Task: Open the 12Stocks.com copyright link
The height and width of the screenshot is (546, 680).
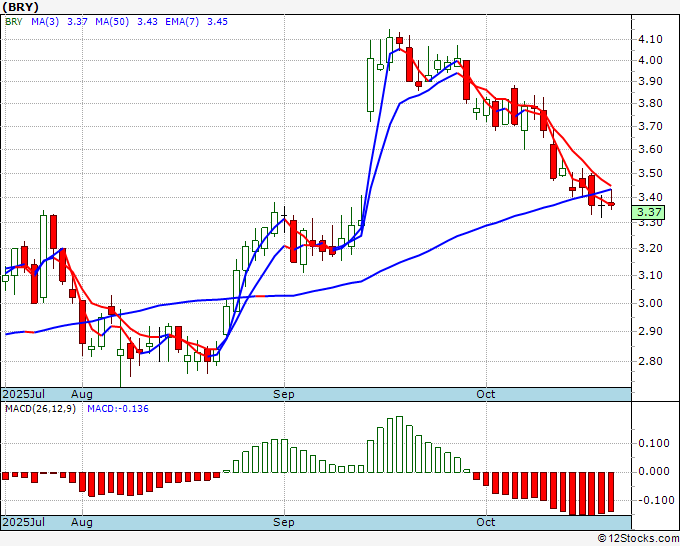Action: tap(638, 539)
